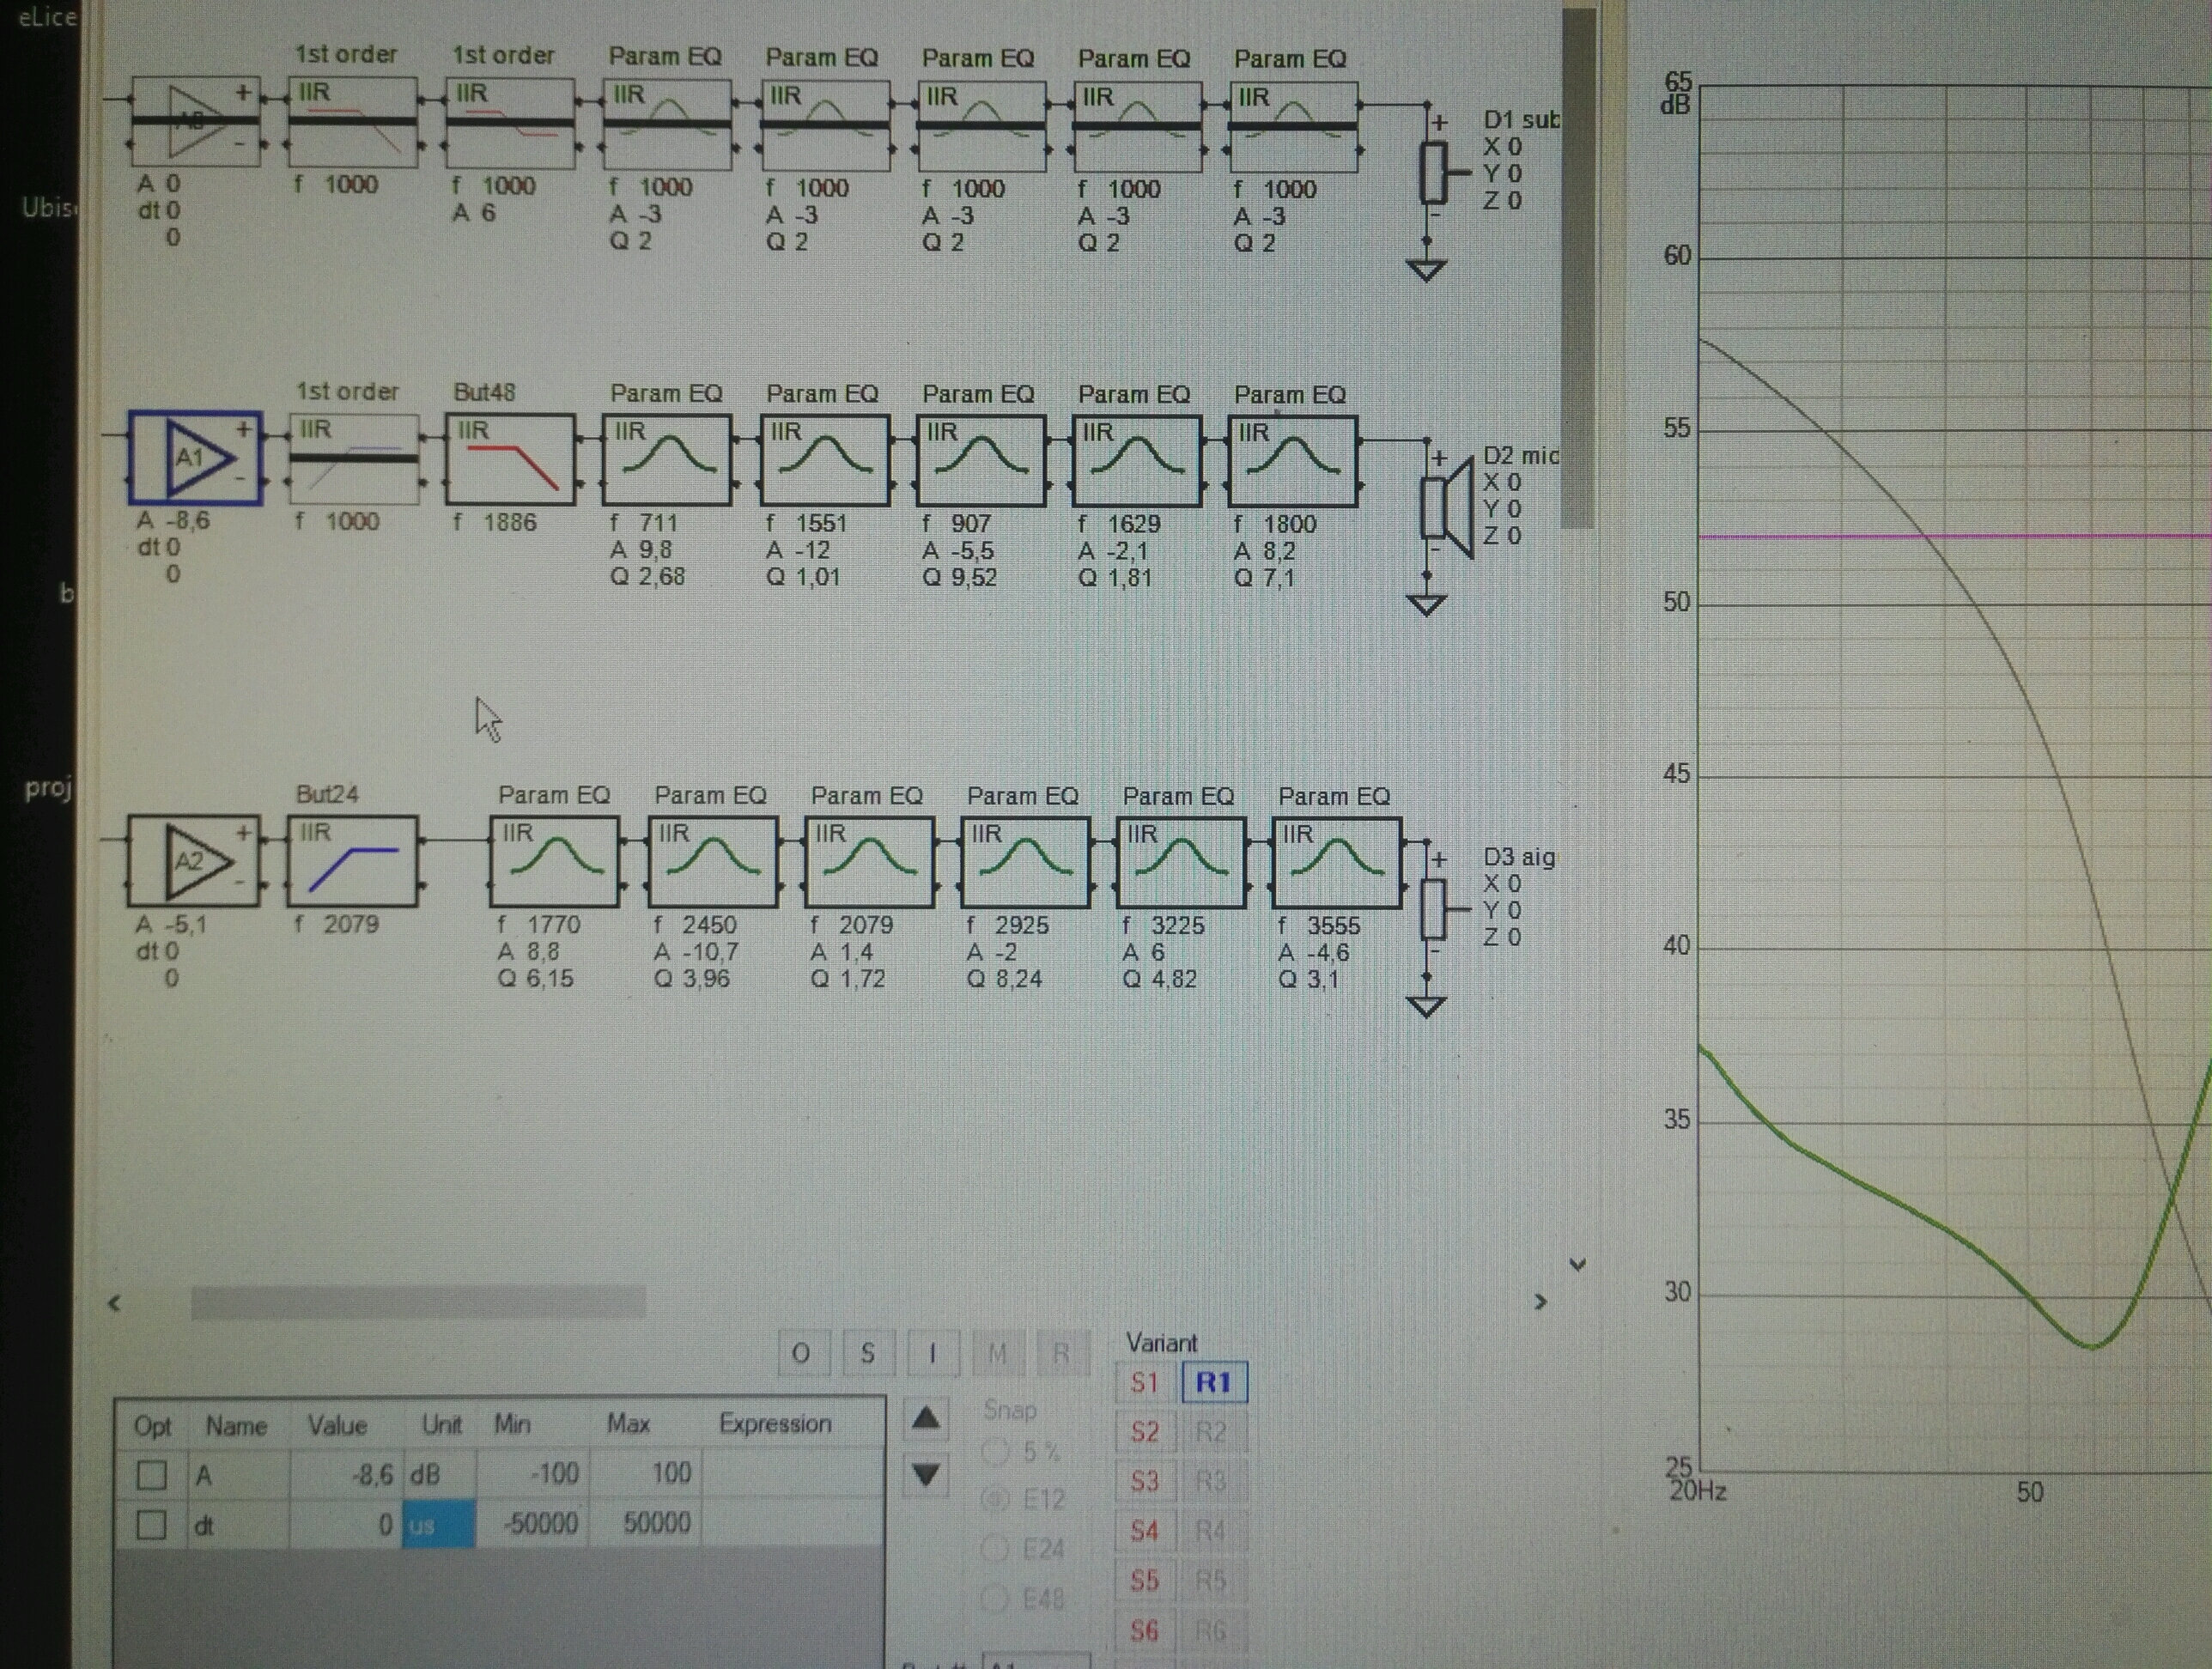Switch to variant S4
This screenshot has height=1669, width=2212.
pyautogui.click(x=1145, y=1531)
